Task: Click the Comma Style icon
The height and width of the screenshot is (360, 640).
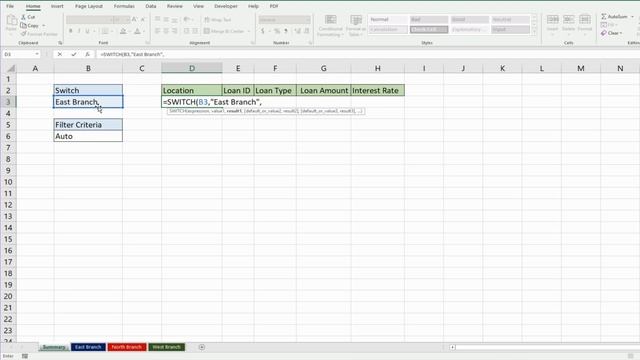Action: coord(286,31)
